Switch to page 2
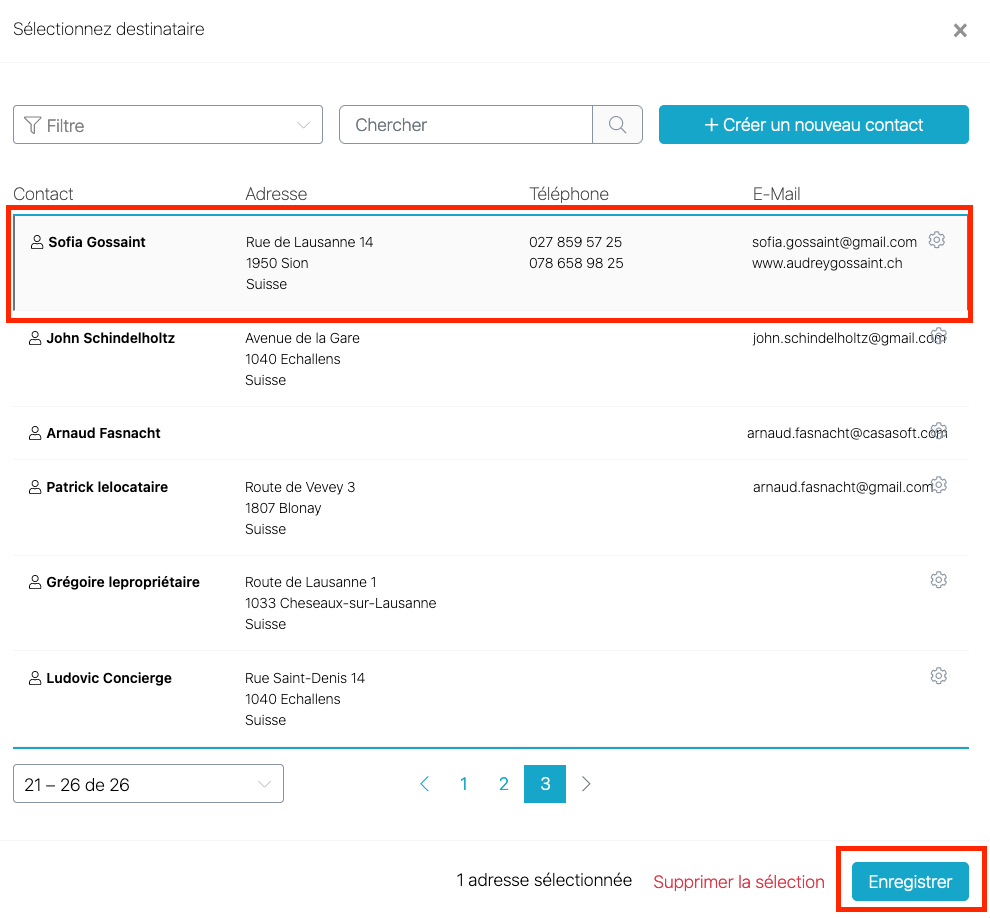This screenshot has height=918, width=990. pyautogui.click(x=504, y=784)
